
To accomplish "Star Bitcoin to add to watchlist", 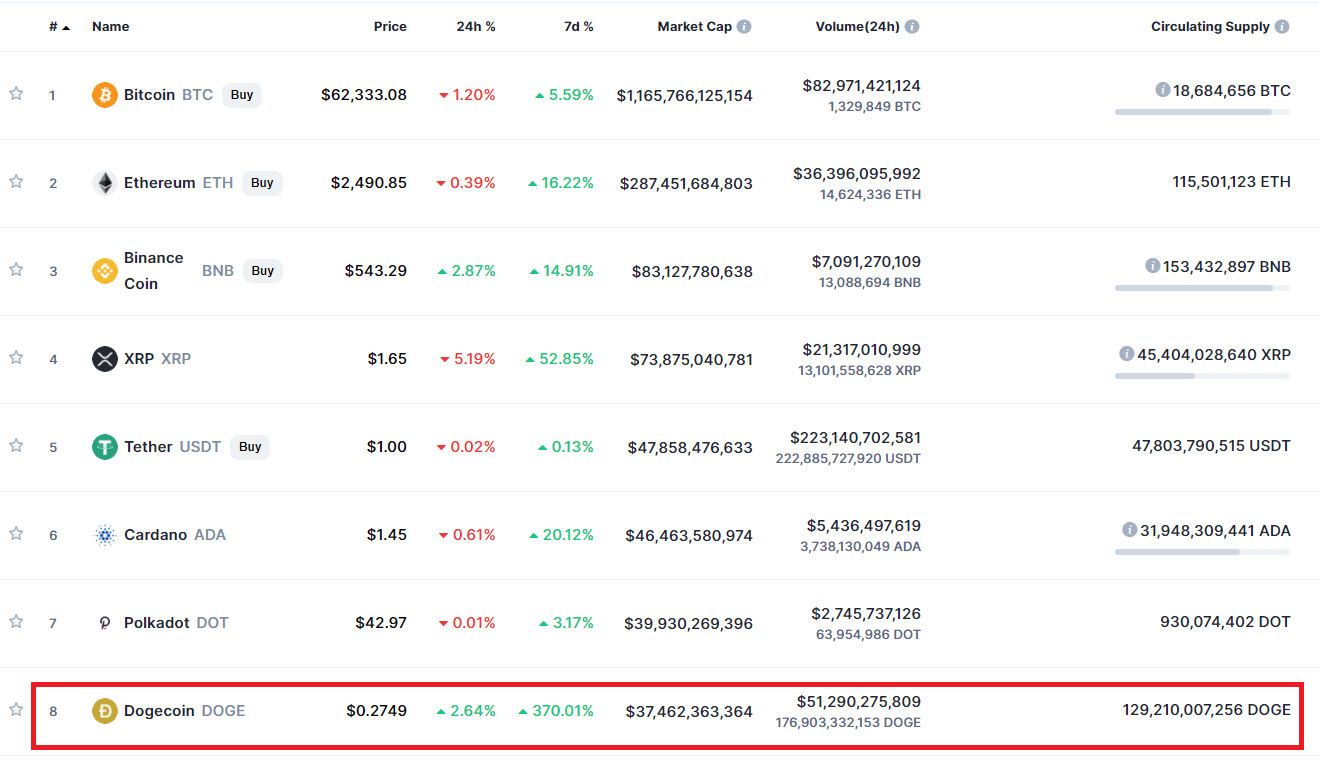I will [16, 94].
